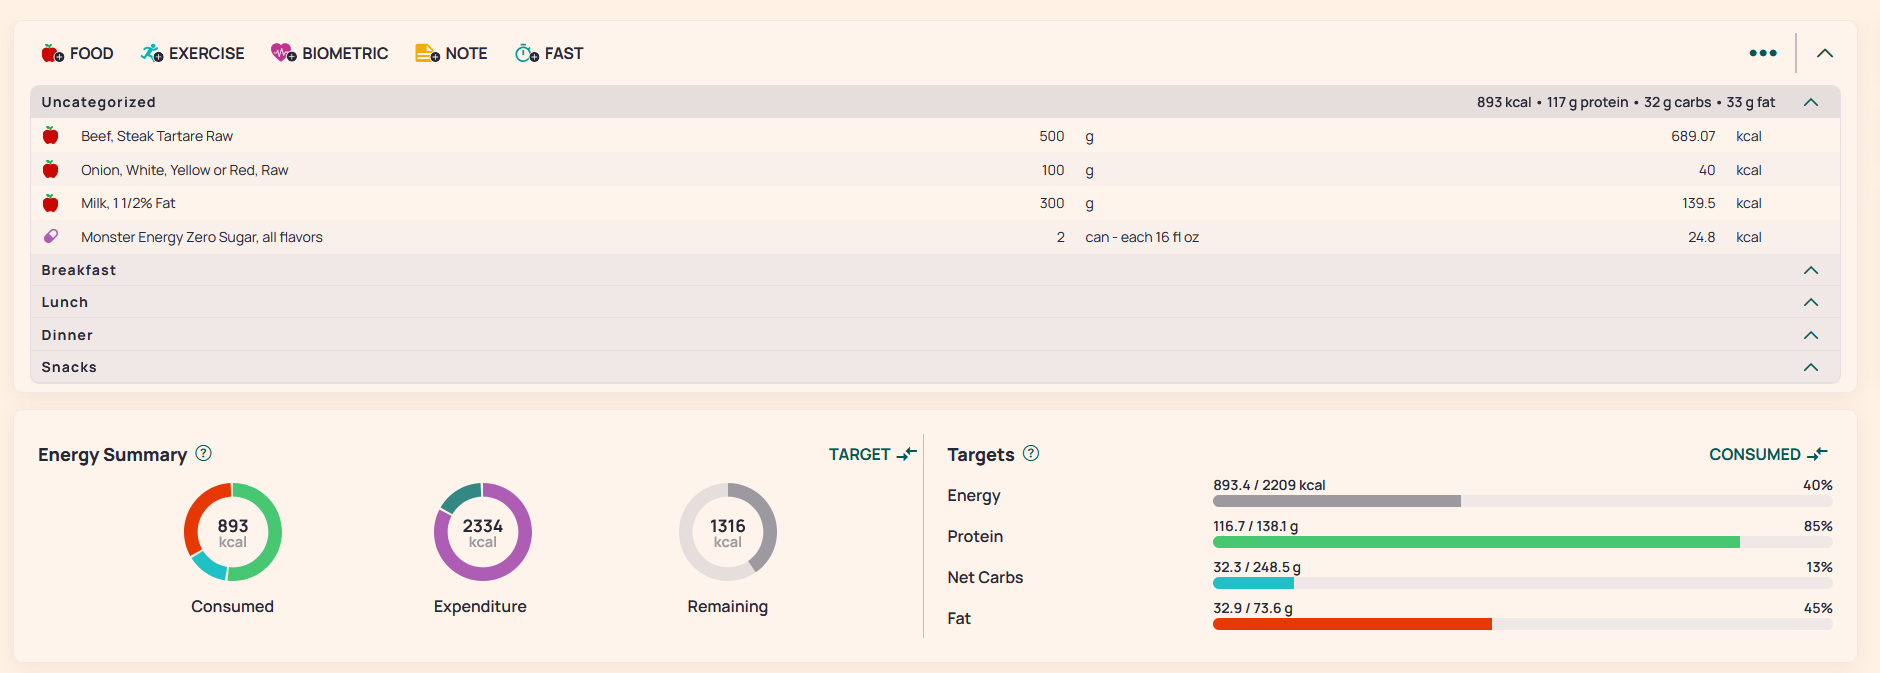Open the three-dots more options menu
The width and height of the screenshot is (1880, 673).
point(1763,53)
